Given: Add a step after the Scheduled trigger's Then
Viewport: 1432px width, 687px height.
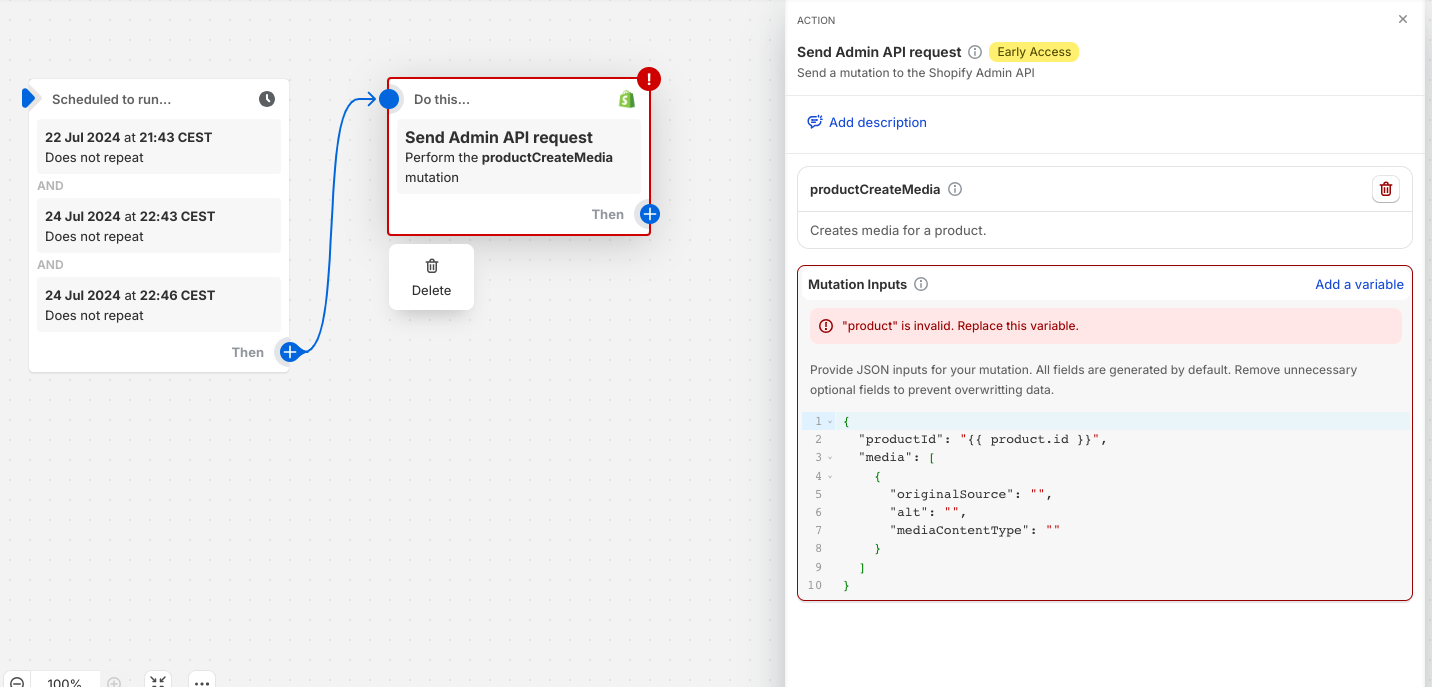Looking at the screenshot, I should (290, 352).
